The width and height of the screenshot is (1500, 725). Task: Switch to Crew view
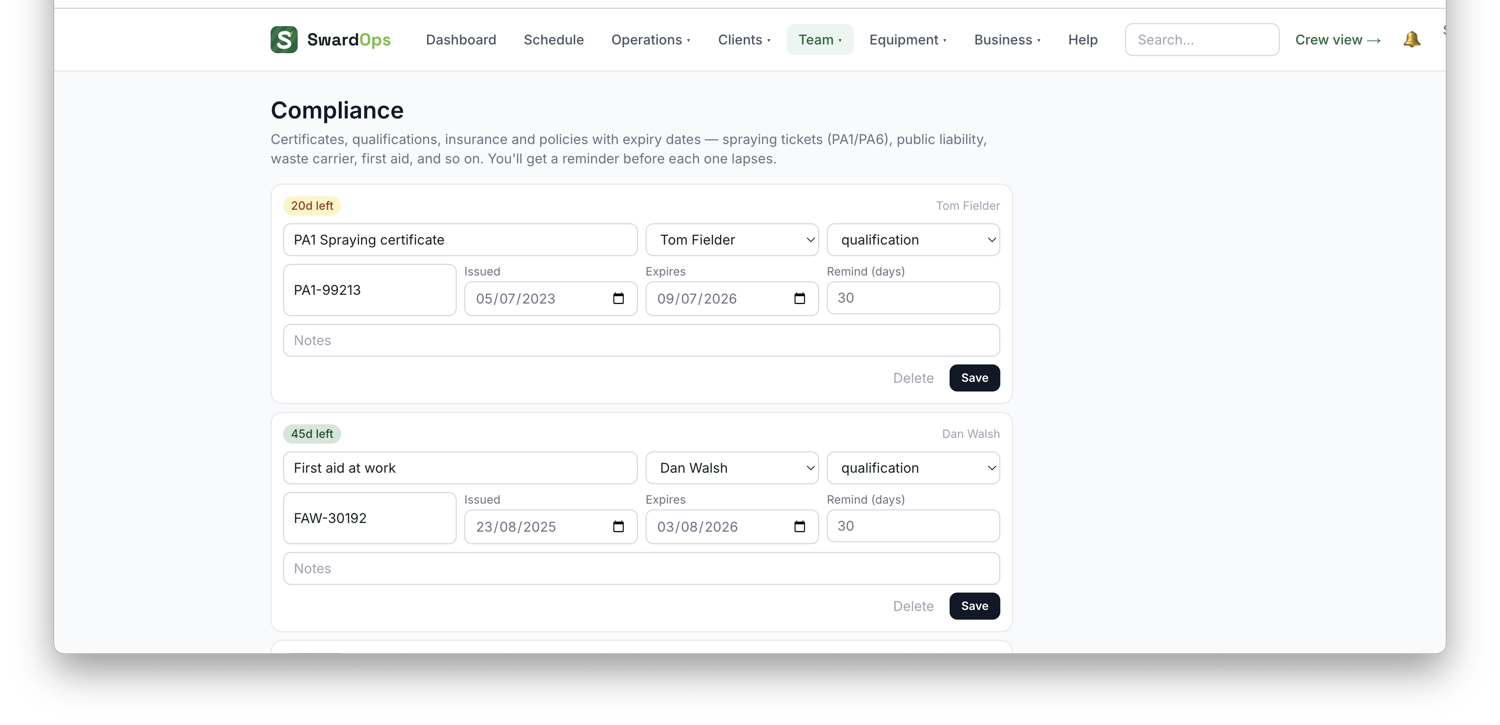(1338, 40)
